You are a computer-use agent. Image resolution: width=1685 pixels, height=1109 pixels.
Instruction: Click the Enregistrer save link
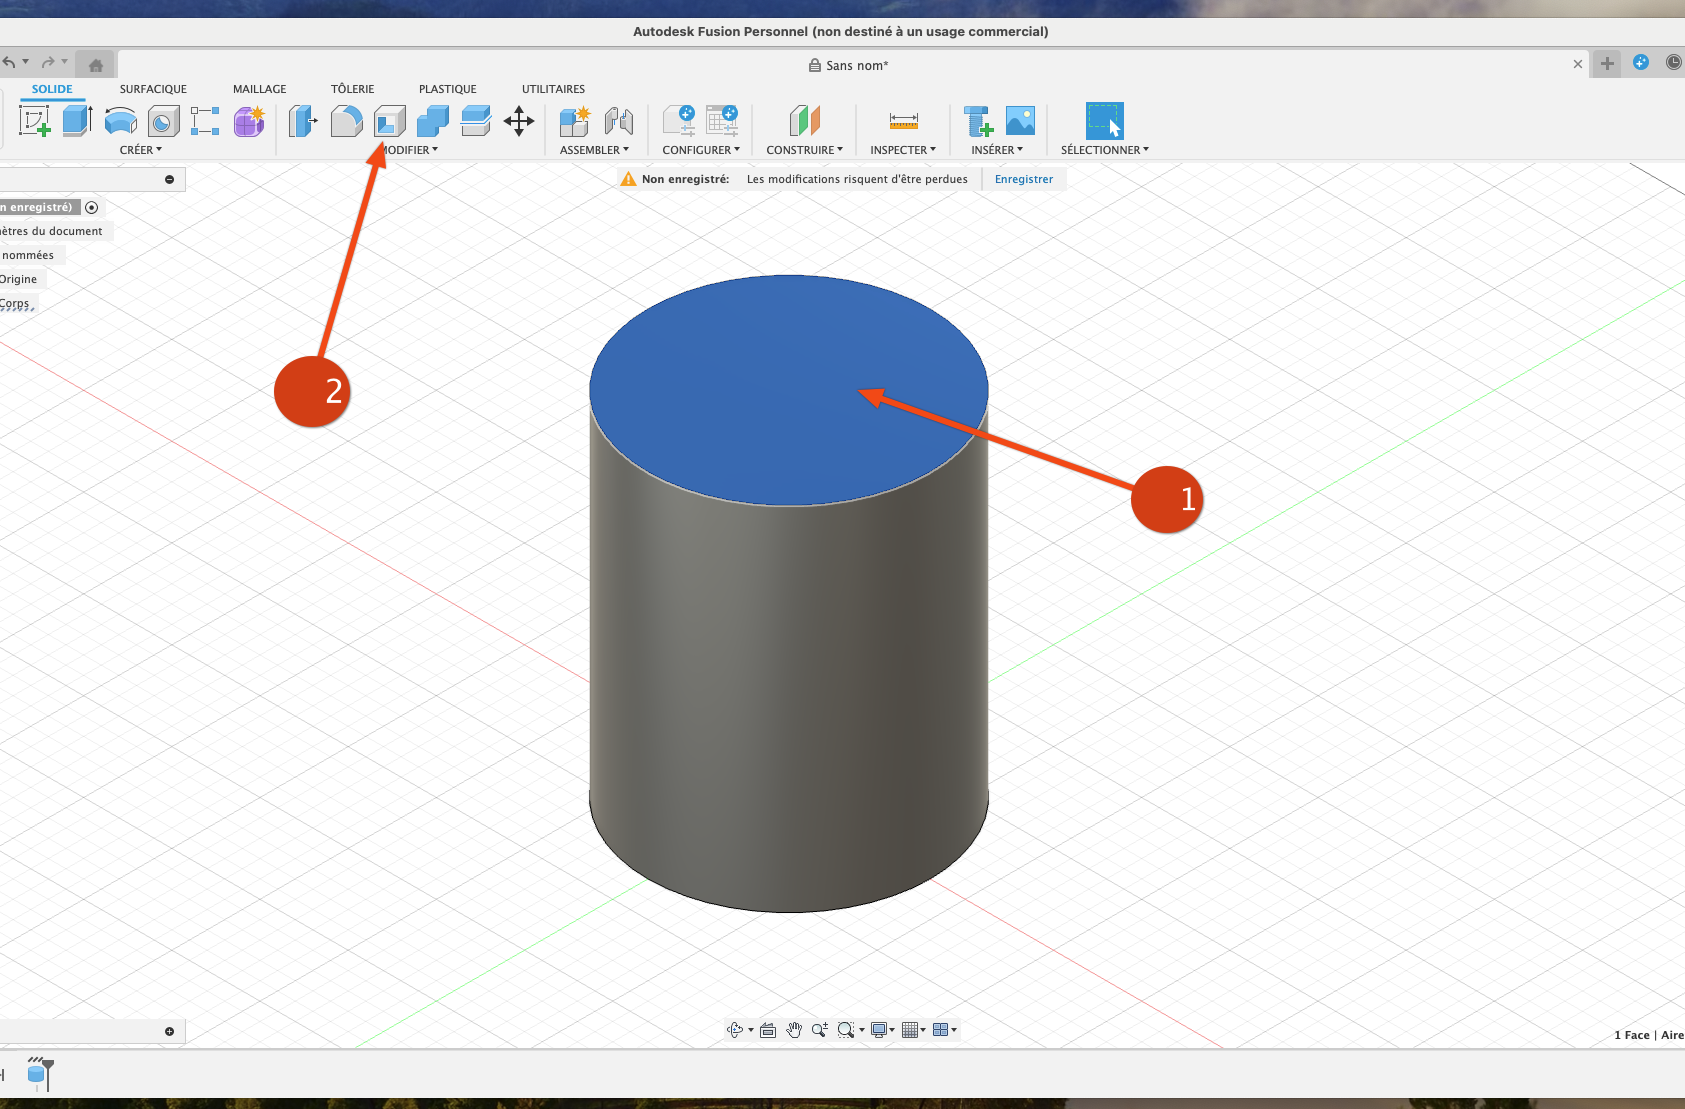point(1024,179)
